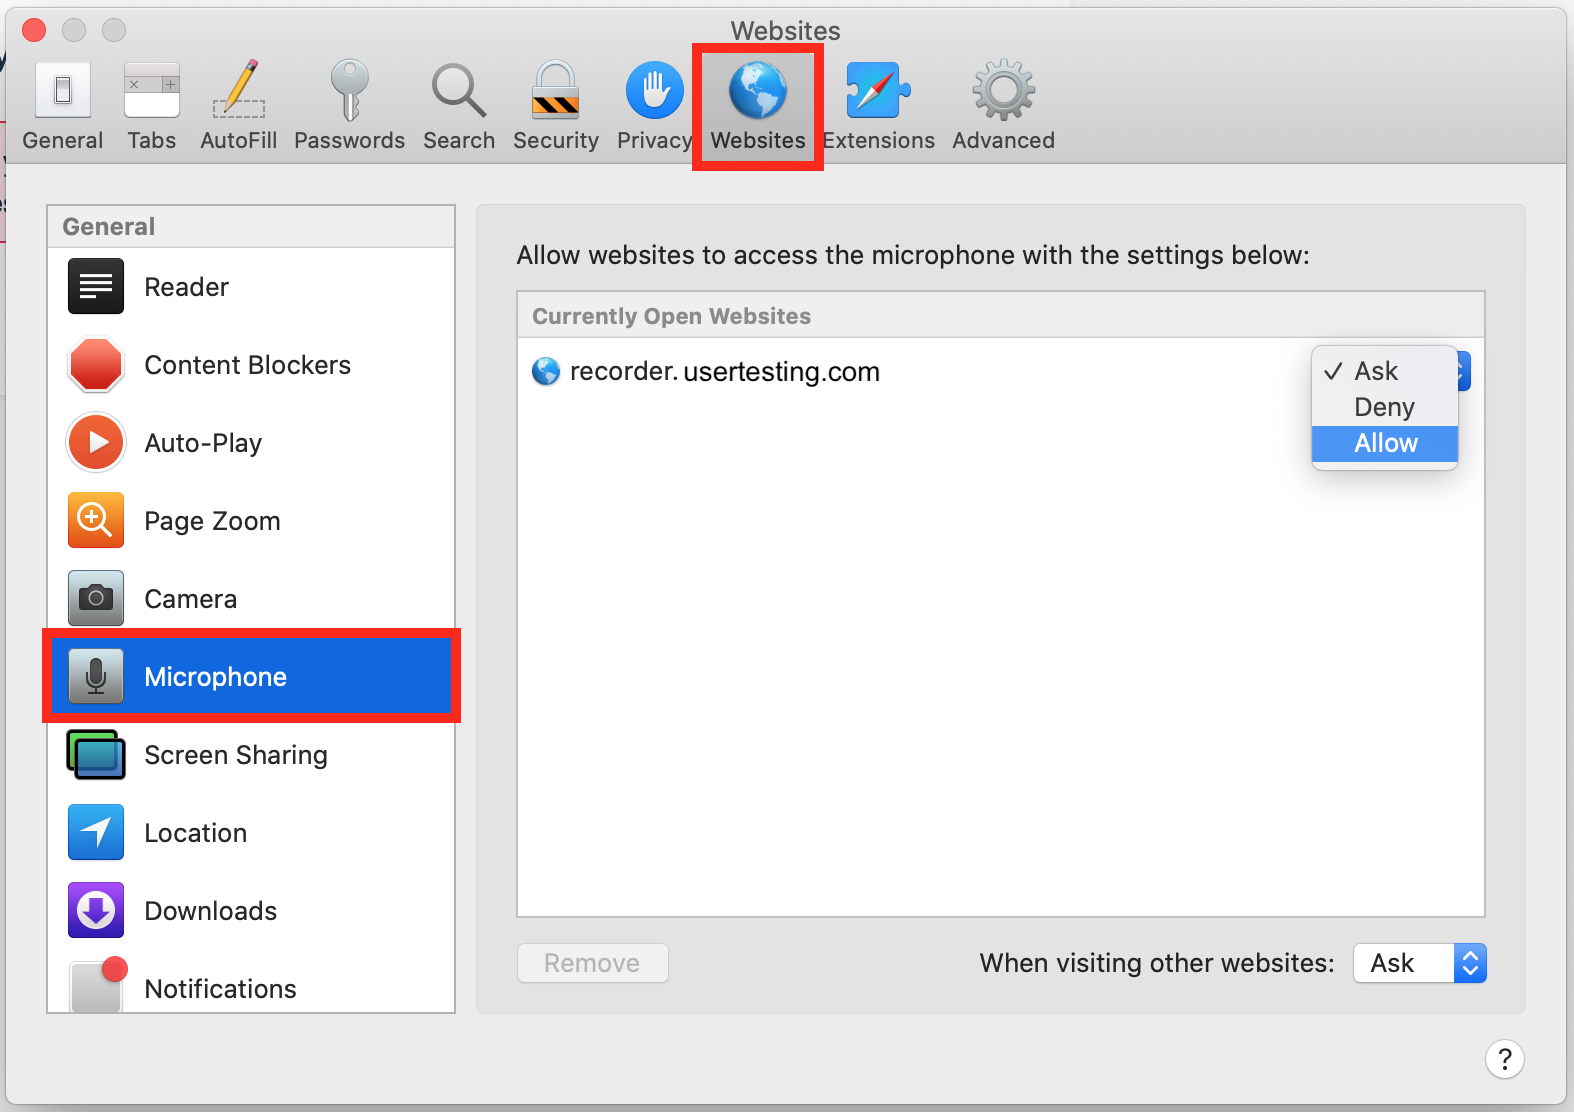This screenshot has height=1112, width=1574.
Task: Select the Screen Sharing sidebar label
Action: pyautogui.click(x=236, y=755)
